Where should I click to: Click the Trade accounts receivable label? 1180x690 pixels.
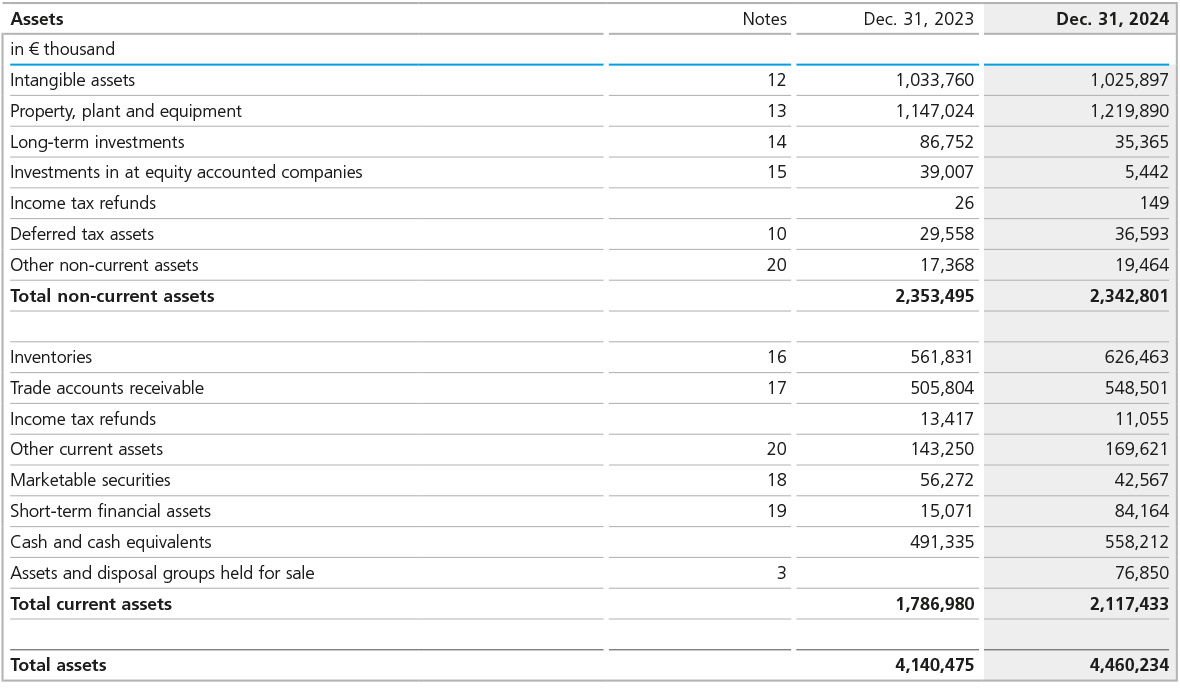107,388
